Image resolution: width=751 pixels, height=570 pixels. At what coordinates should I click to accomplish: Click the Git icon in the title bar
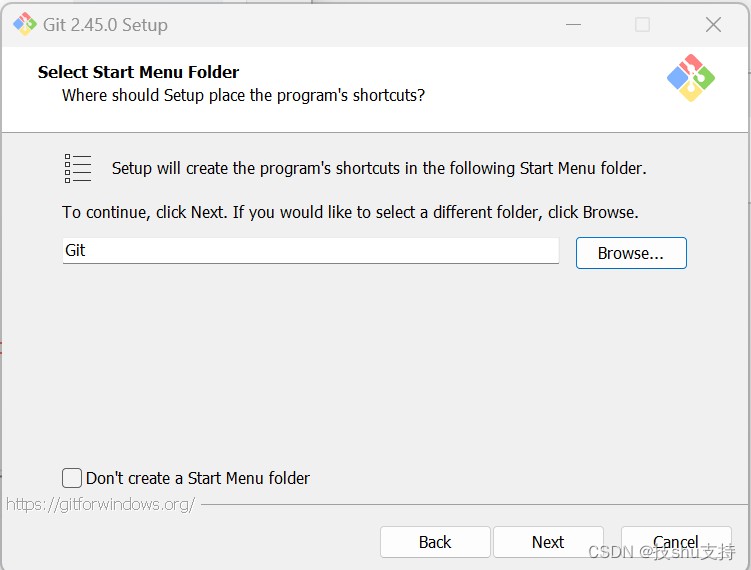point(24,24)
